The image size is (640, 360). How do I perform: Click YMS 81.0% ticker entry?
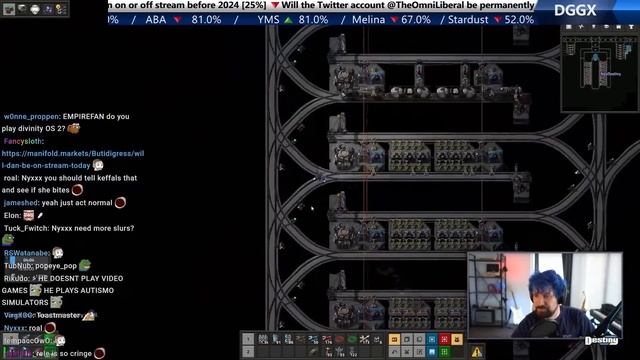point(293,20)
